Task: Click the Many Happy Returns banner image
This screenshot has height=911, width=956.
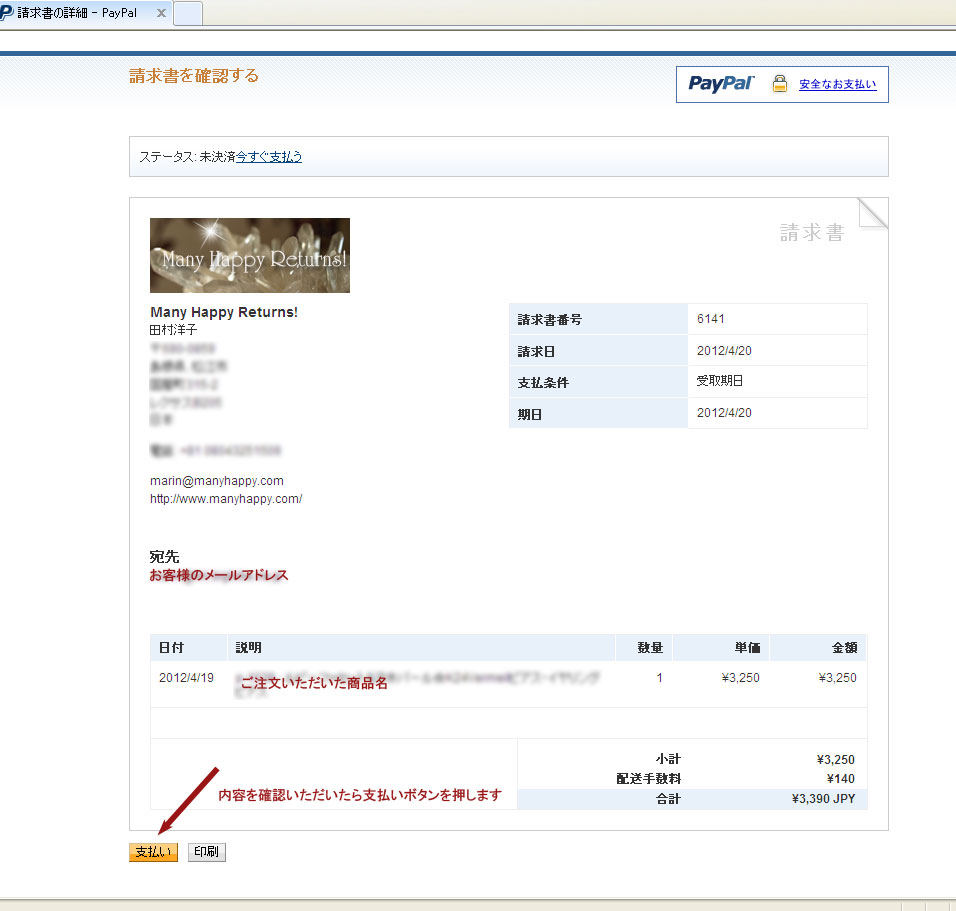Action: click(250, 255)
